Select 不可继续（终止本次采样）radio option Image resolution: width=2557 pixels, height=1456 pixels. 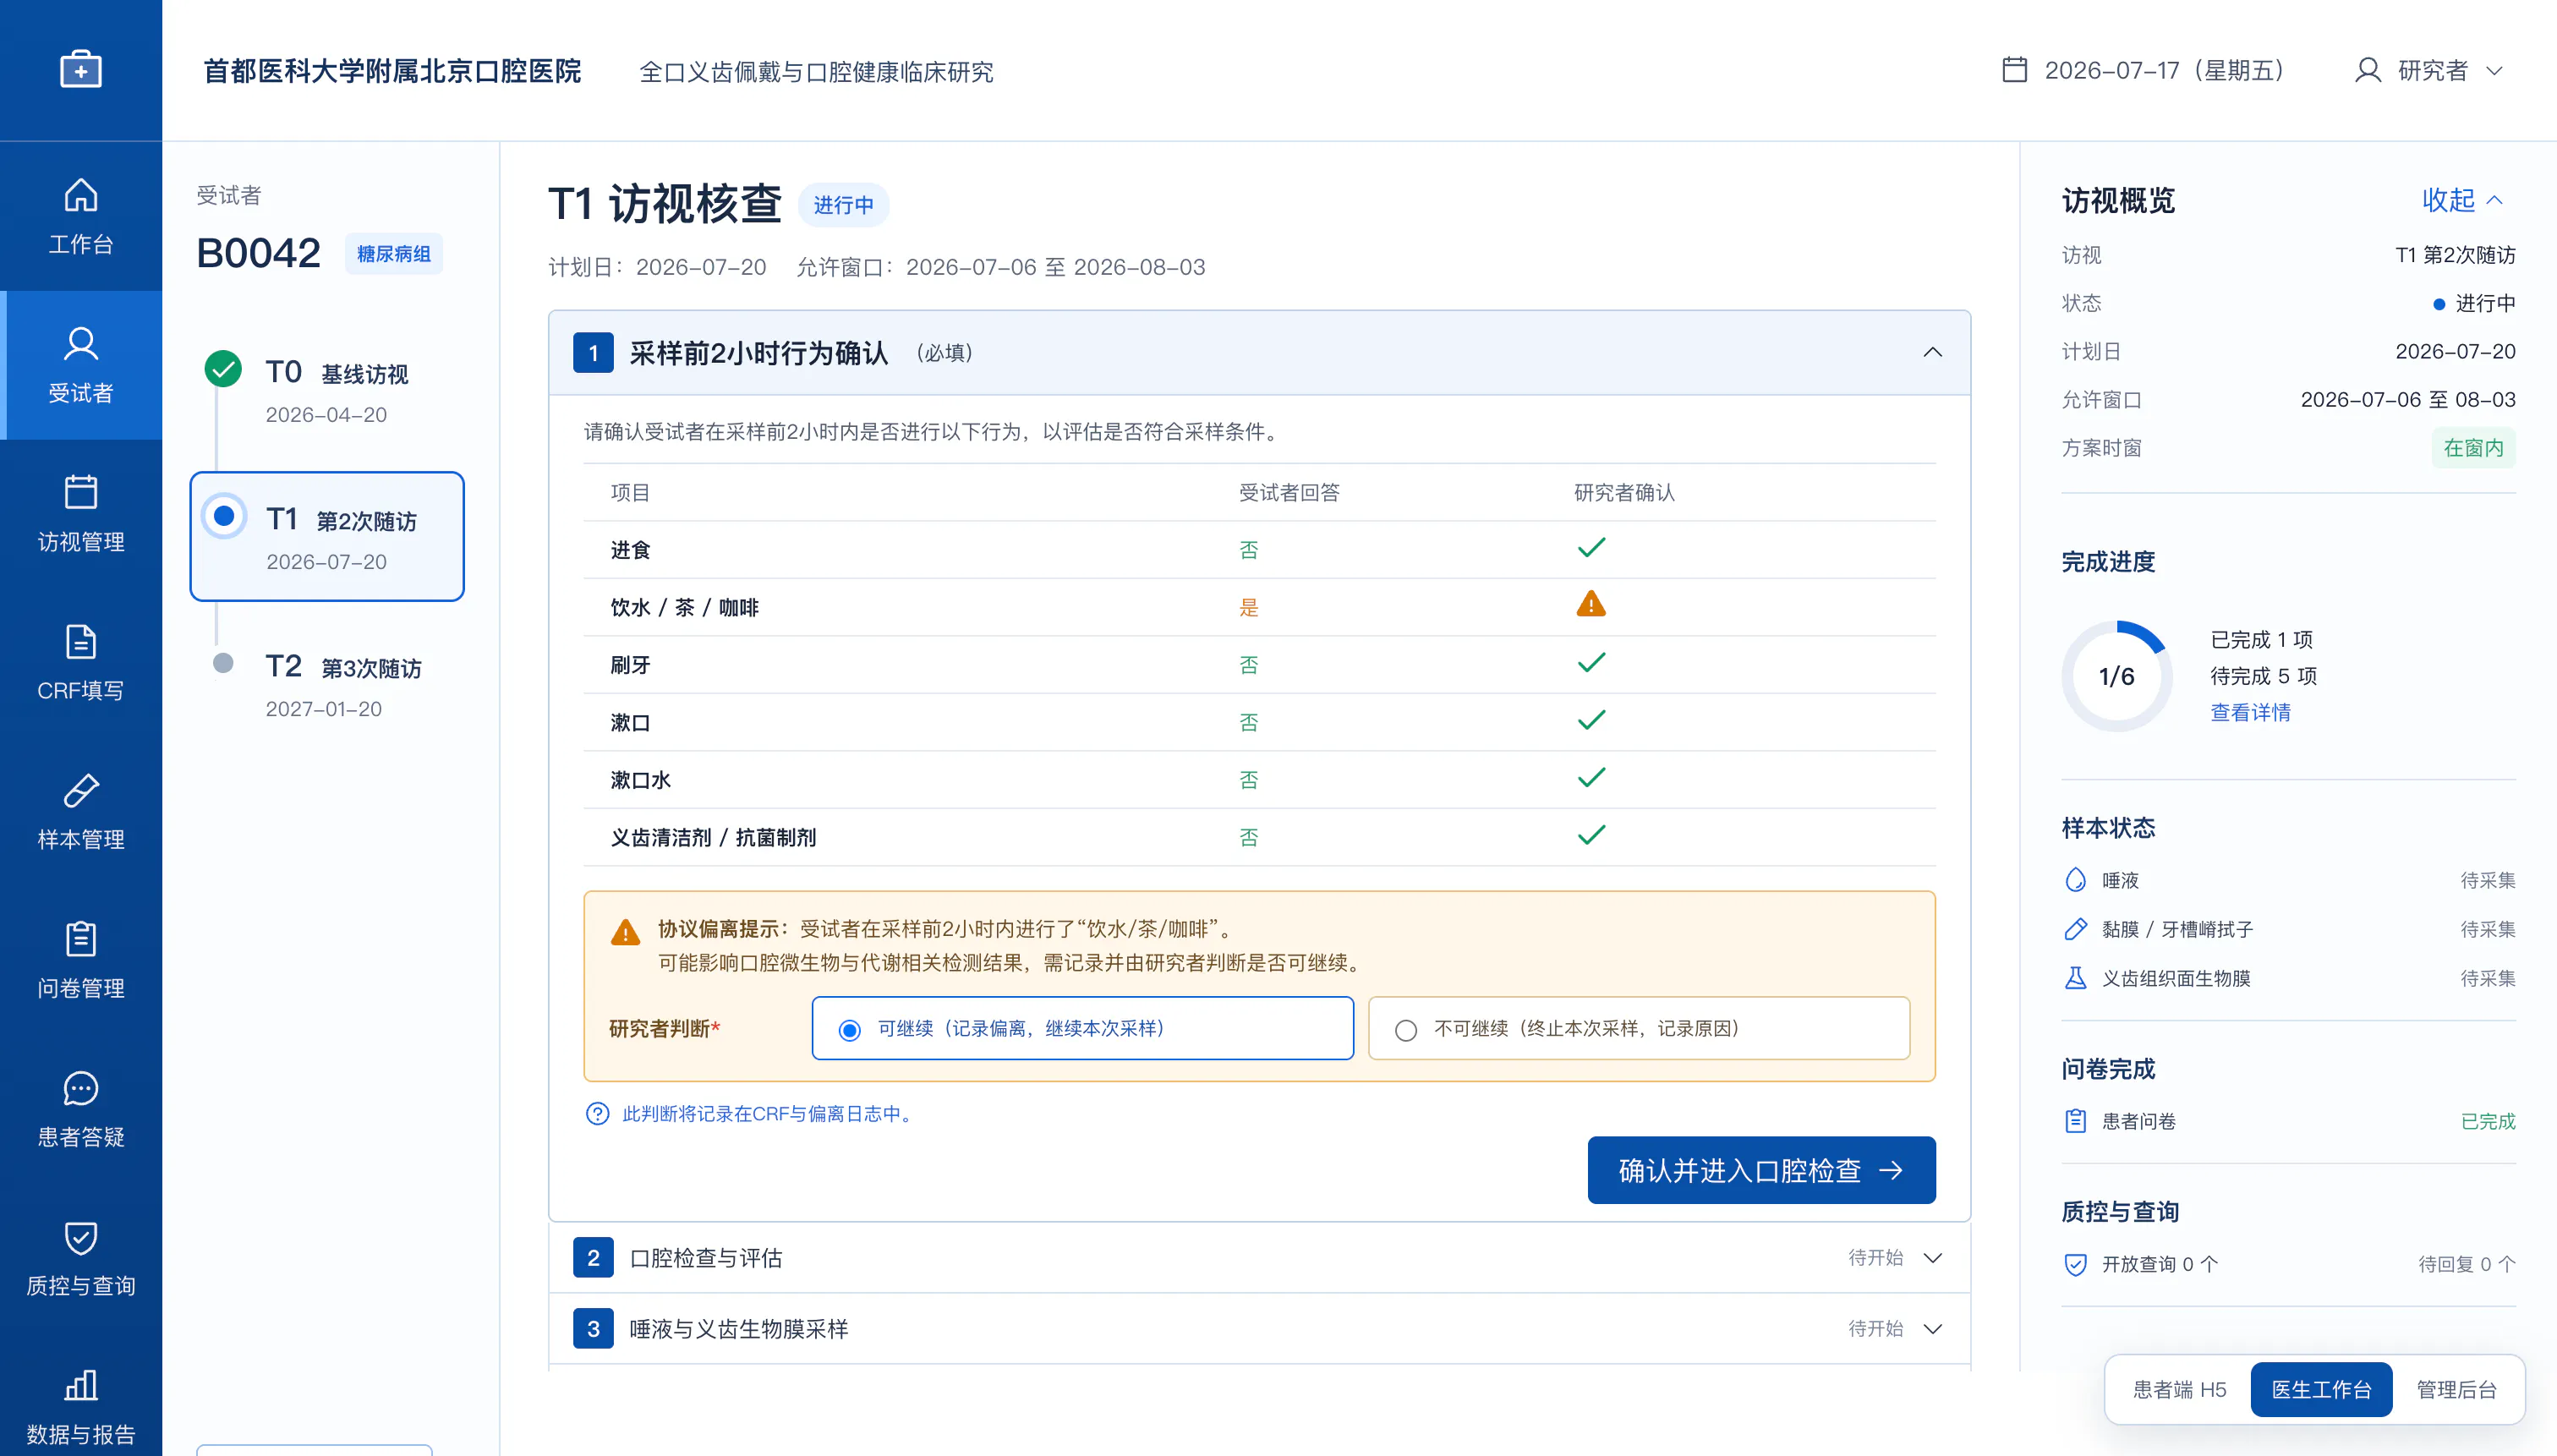point(1639,1028)
